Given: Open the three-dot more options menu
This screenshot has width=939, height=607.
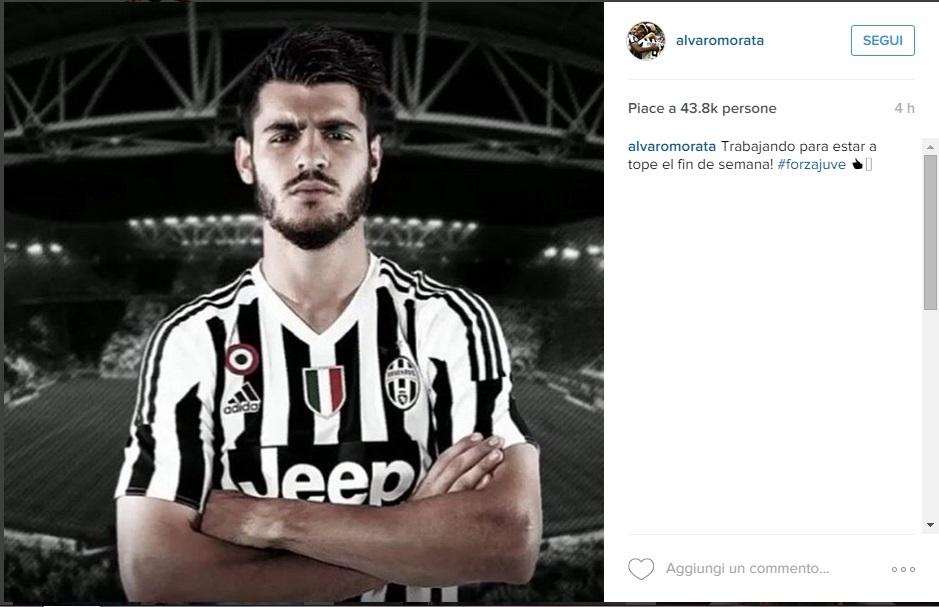Looking at the screenshot, I should [903, 569].
